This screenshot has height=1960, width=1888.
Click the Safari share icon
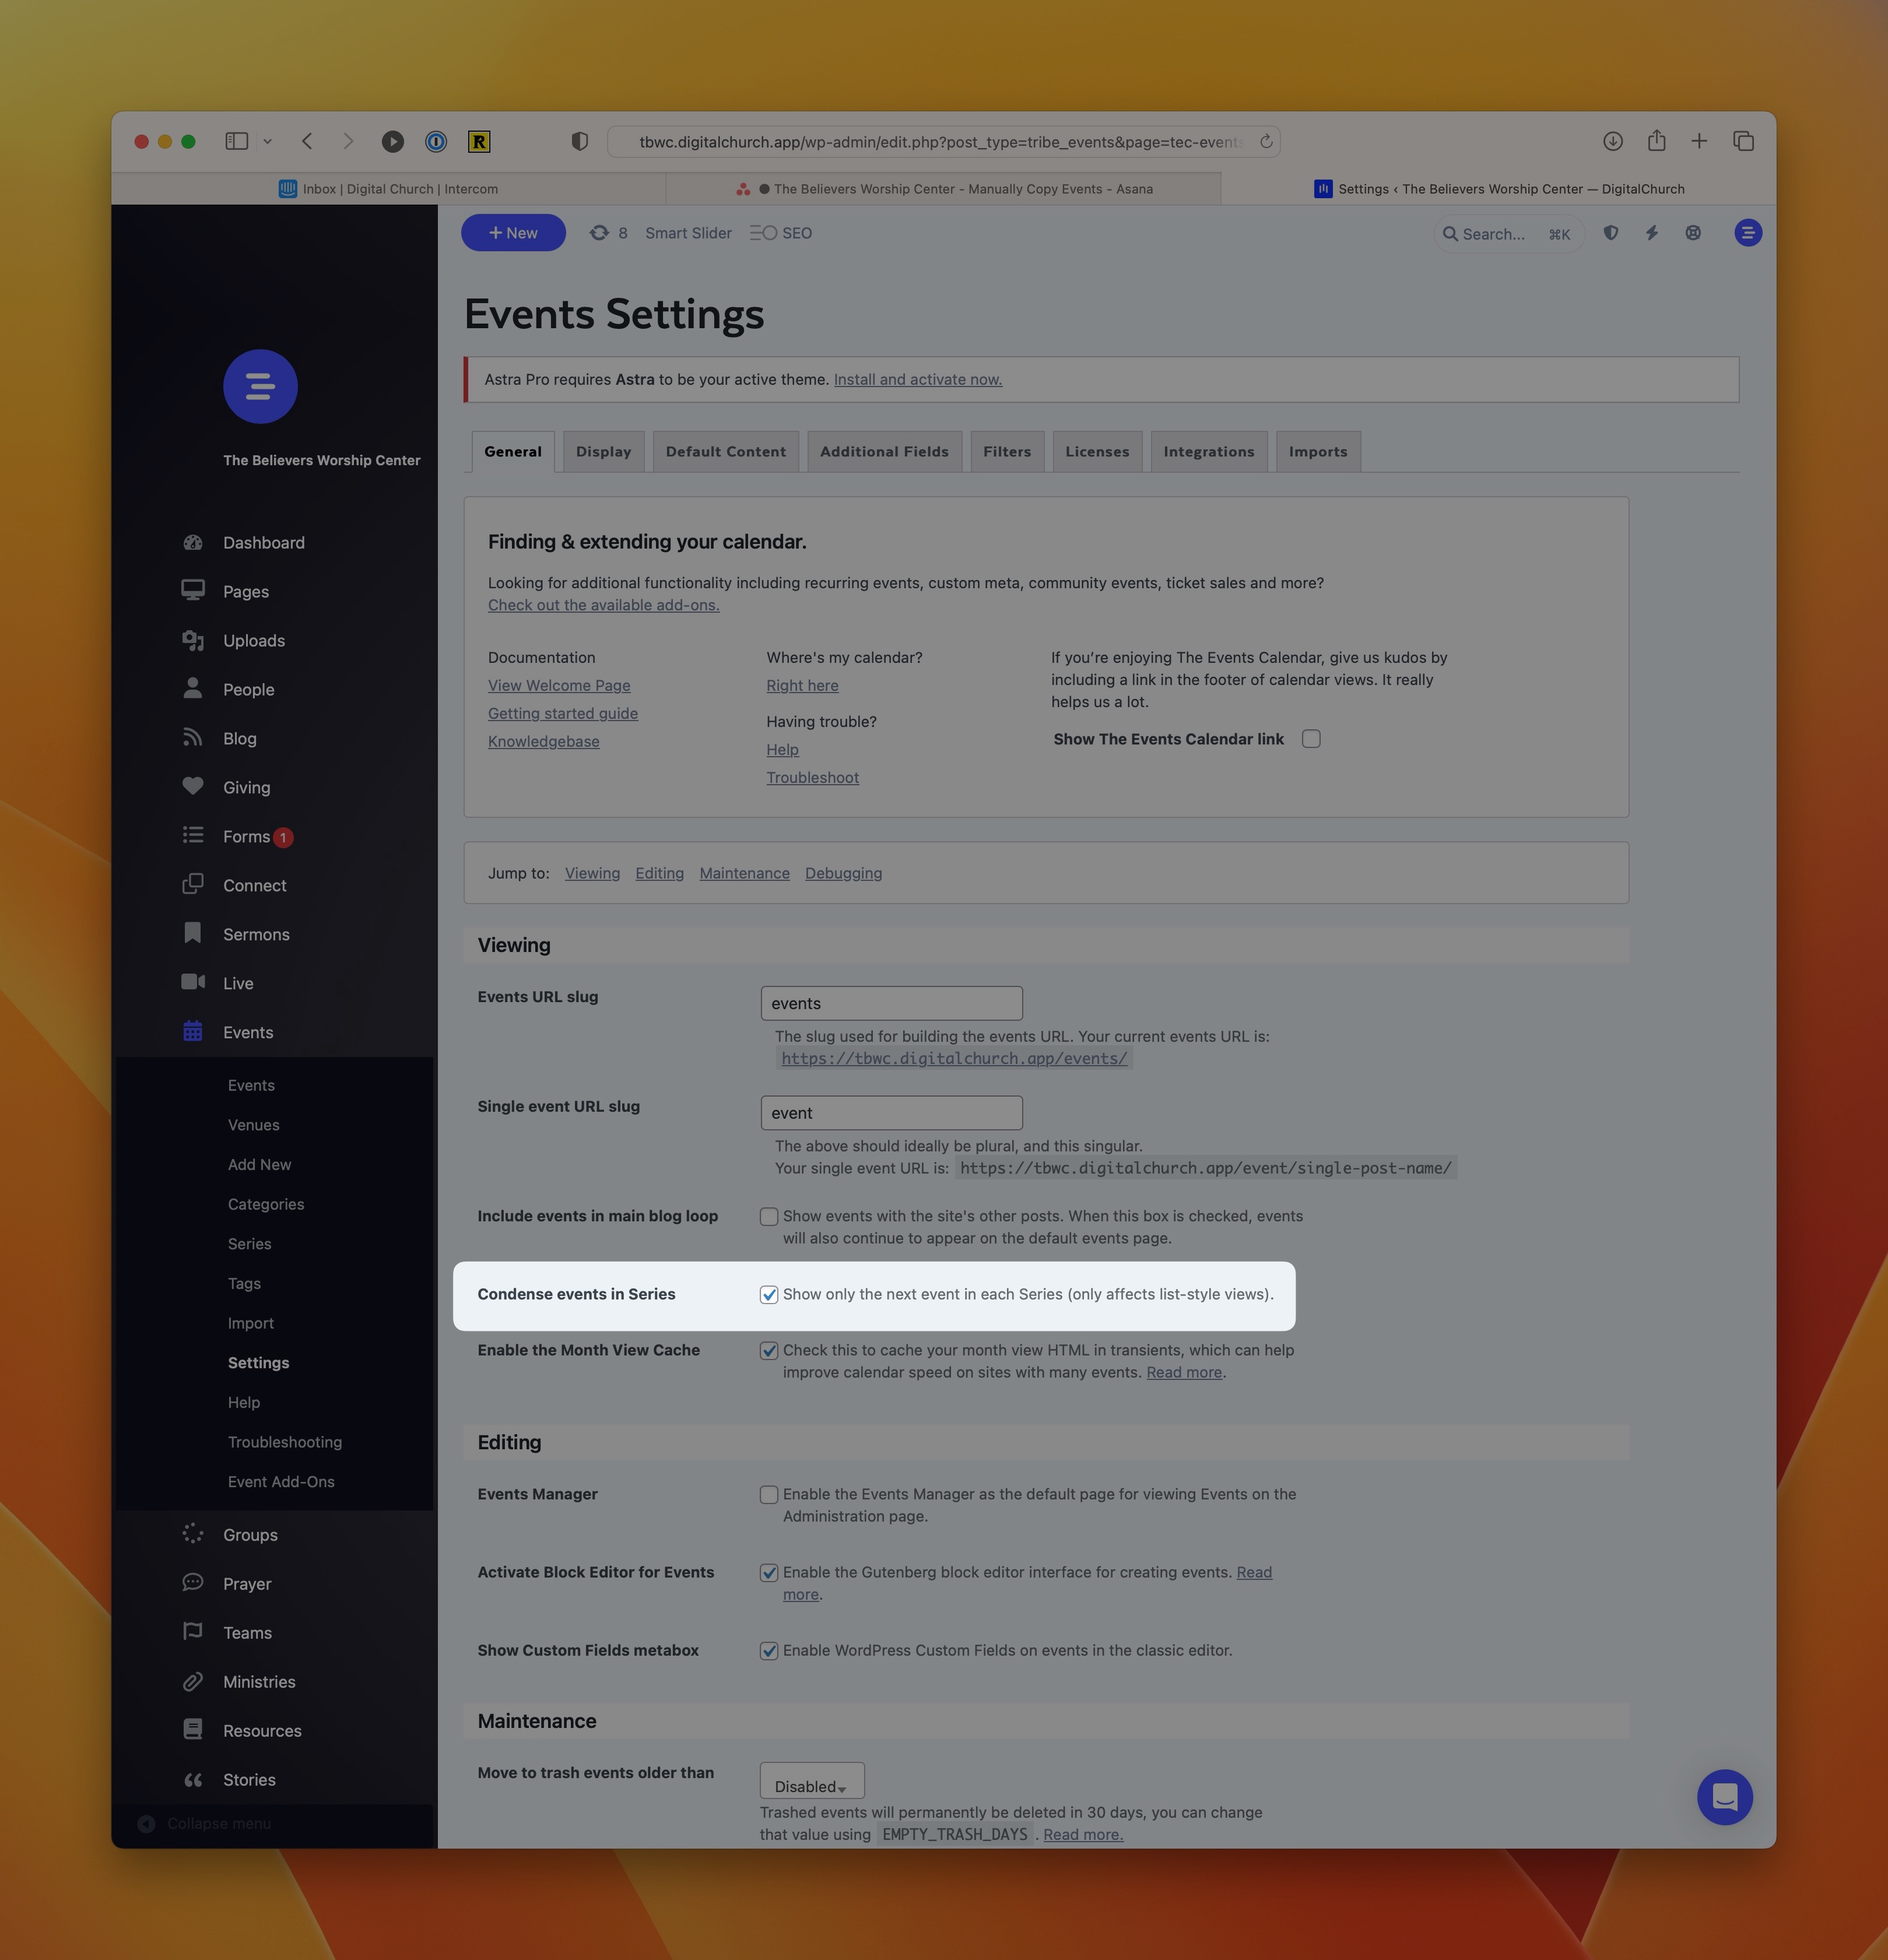coord(1656,140)
